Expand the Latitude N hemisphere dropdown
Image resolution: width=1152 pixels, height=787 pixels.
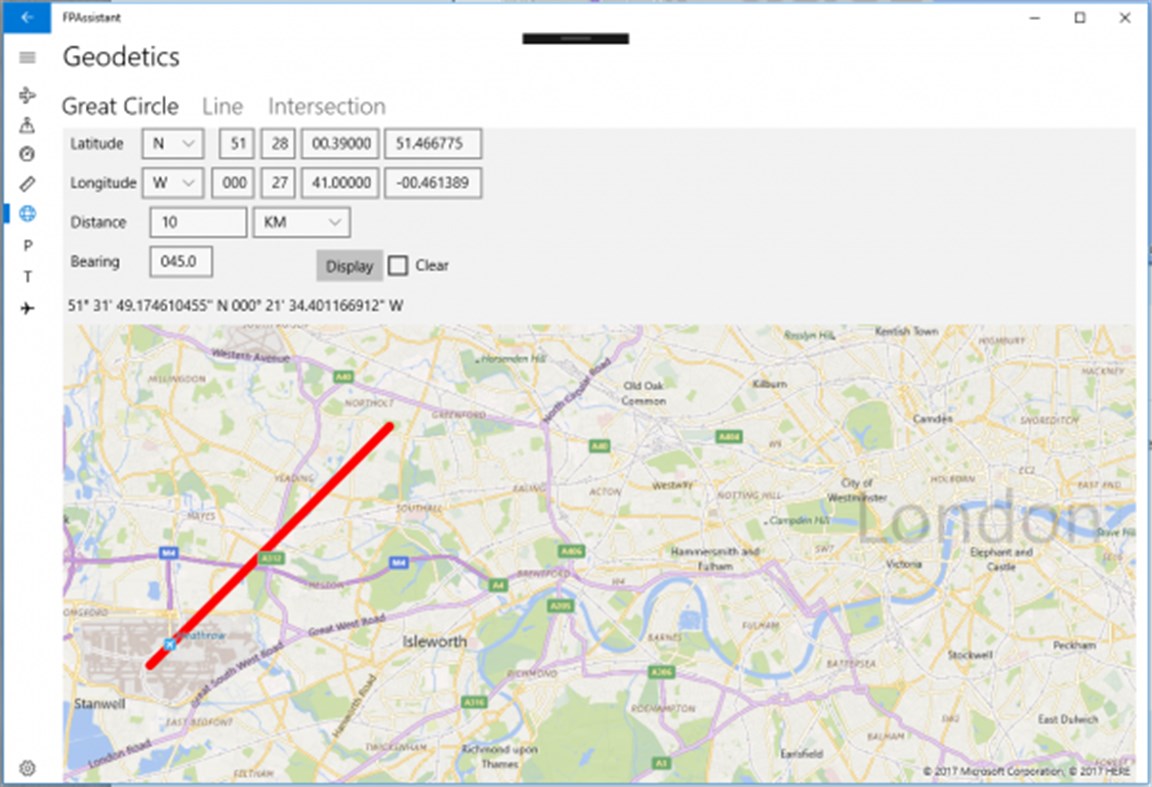(173, 144)
